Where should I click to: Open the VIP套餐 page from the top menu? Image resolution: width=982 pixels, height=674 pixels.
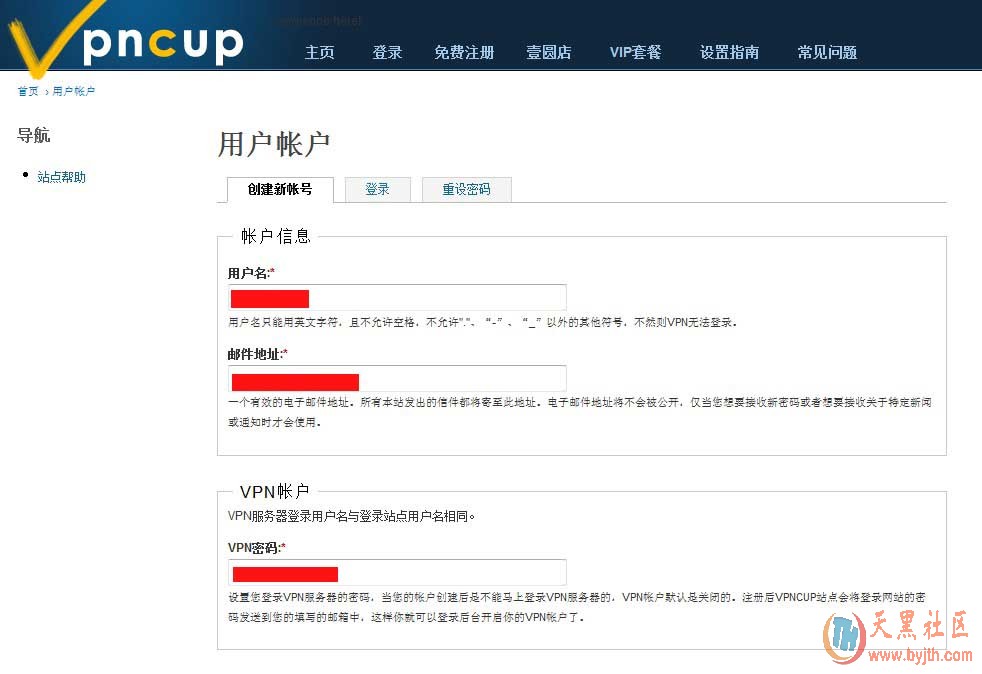635,52
